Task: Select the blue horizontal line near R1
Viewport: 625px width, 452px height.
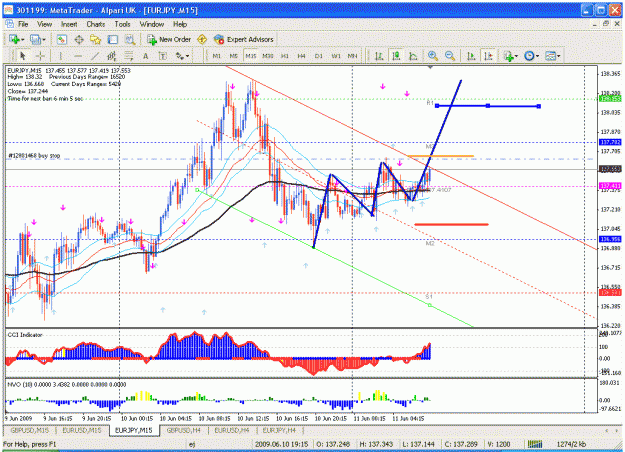Action: pyautogui.click(x=488, y=106)
